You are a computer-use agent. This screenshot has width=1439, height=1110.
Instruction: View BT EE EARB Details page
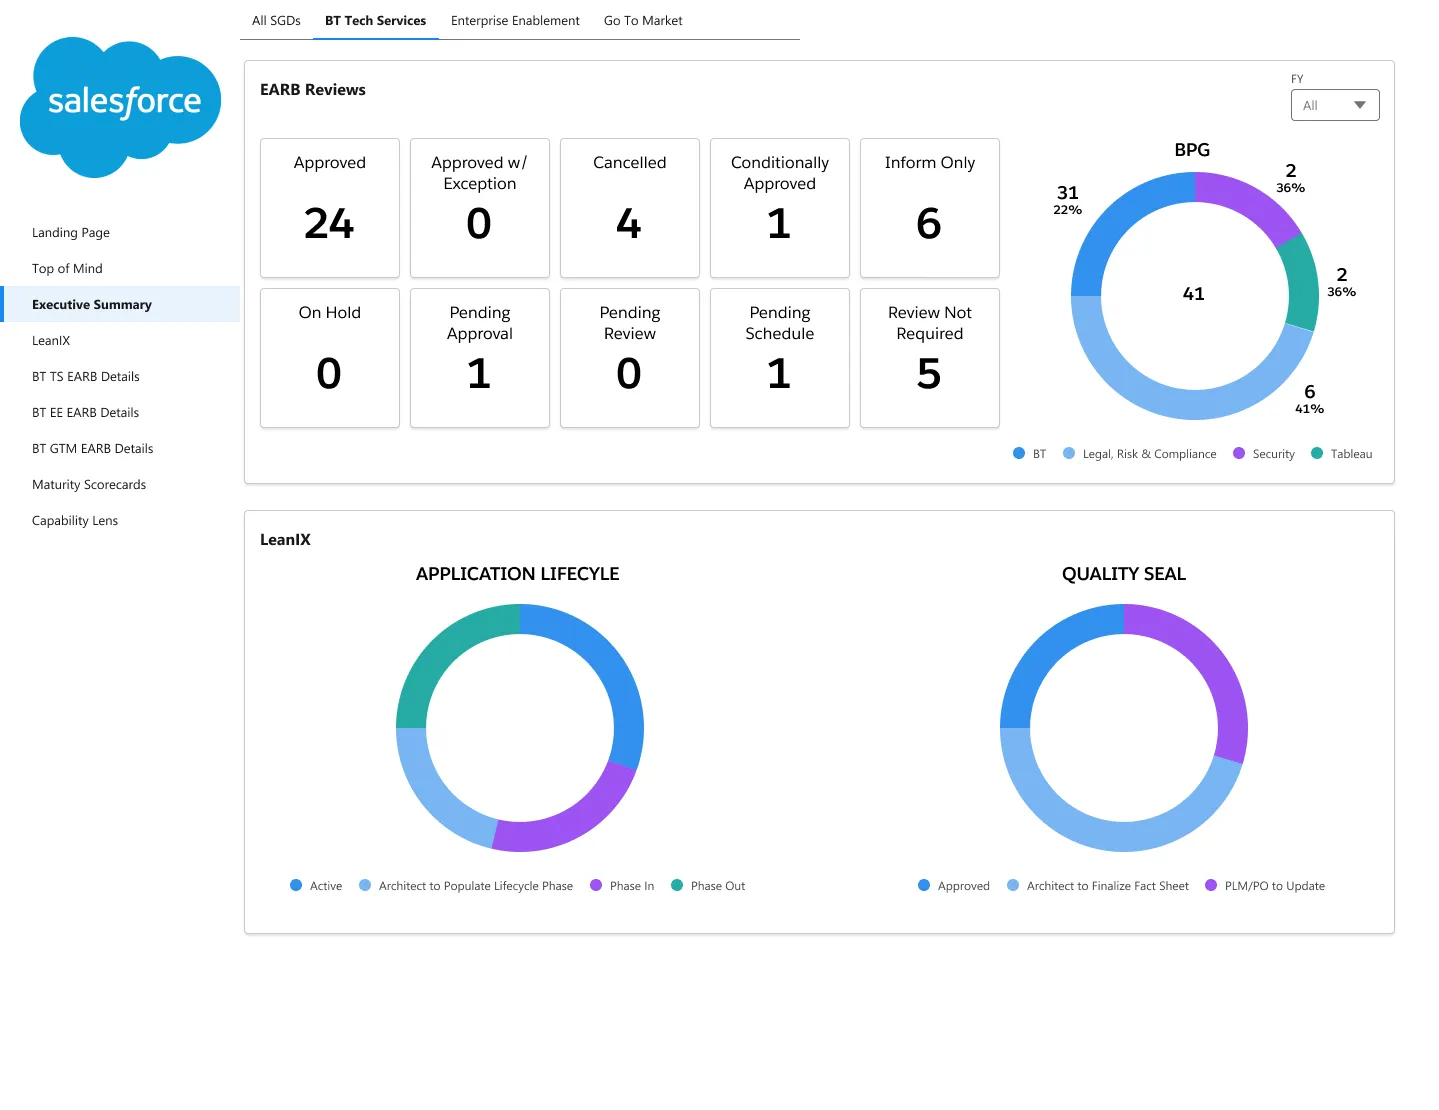[x=120, y=413]
